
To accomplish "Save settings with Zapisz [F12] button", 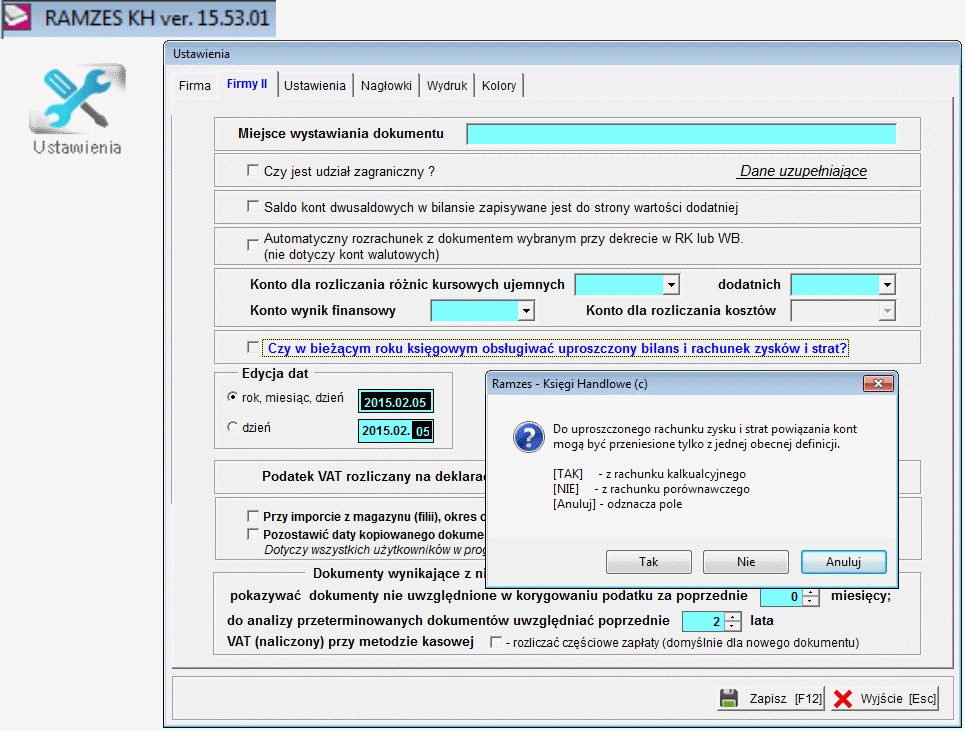I will tap(771, 698).
